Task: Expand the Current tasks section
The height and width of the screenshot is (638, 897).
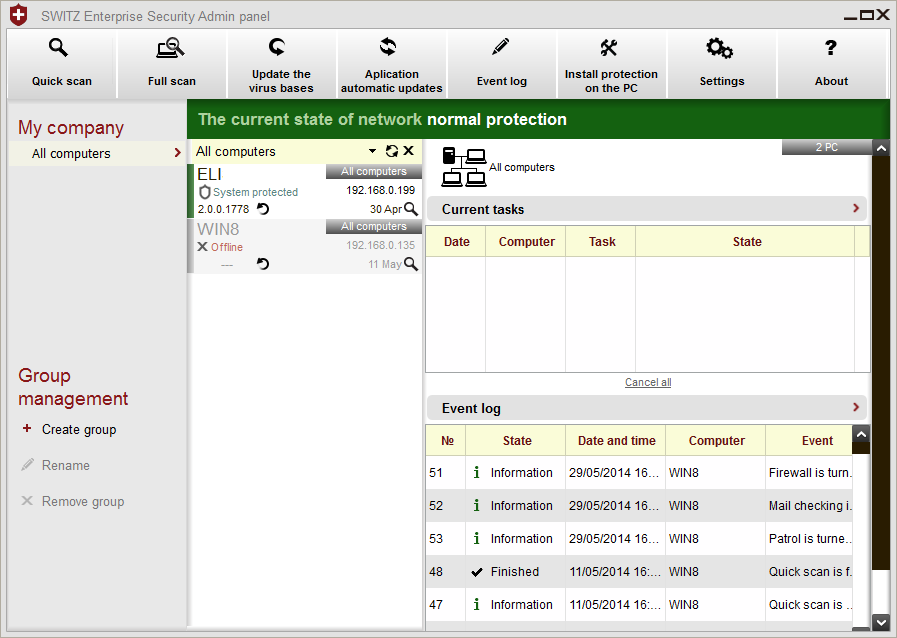Action: (856, 209)
